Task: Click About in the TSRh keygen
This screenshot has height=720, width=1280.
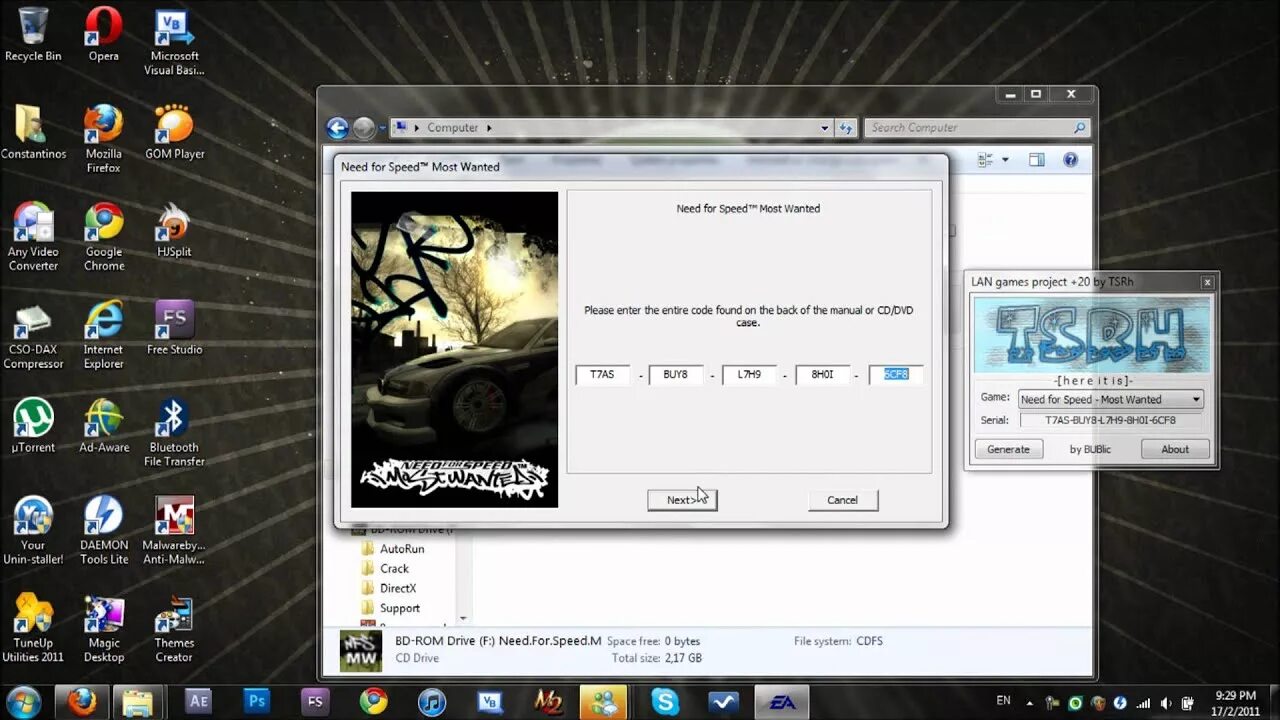Action: tap(1175, 449)
